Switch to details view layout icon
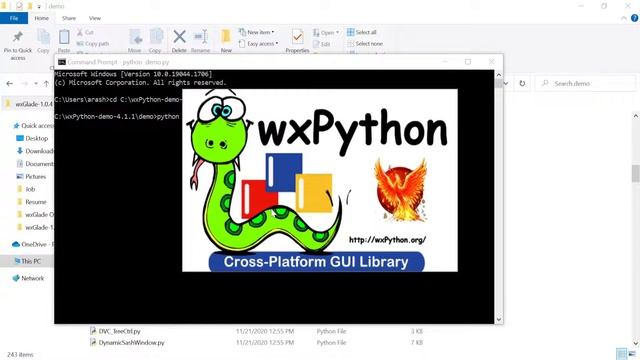 coord(621,354)
